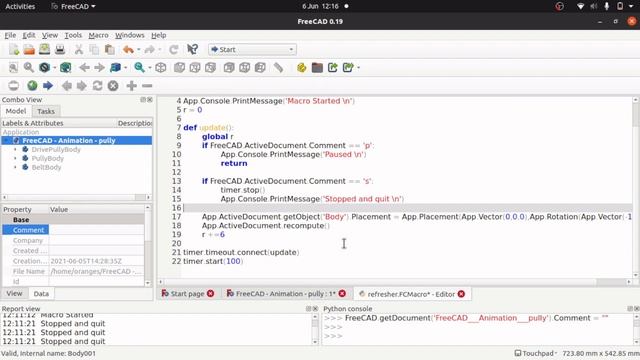Click the Draw Style icon
640x360 pixels.
pos(44,67)
